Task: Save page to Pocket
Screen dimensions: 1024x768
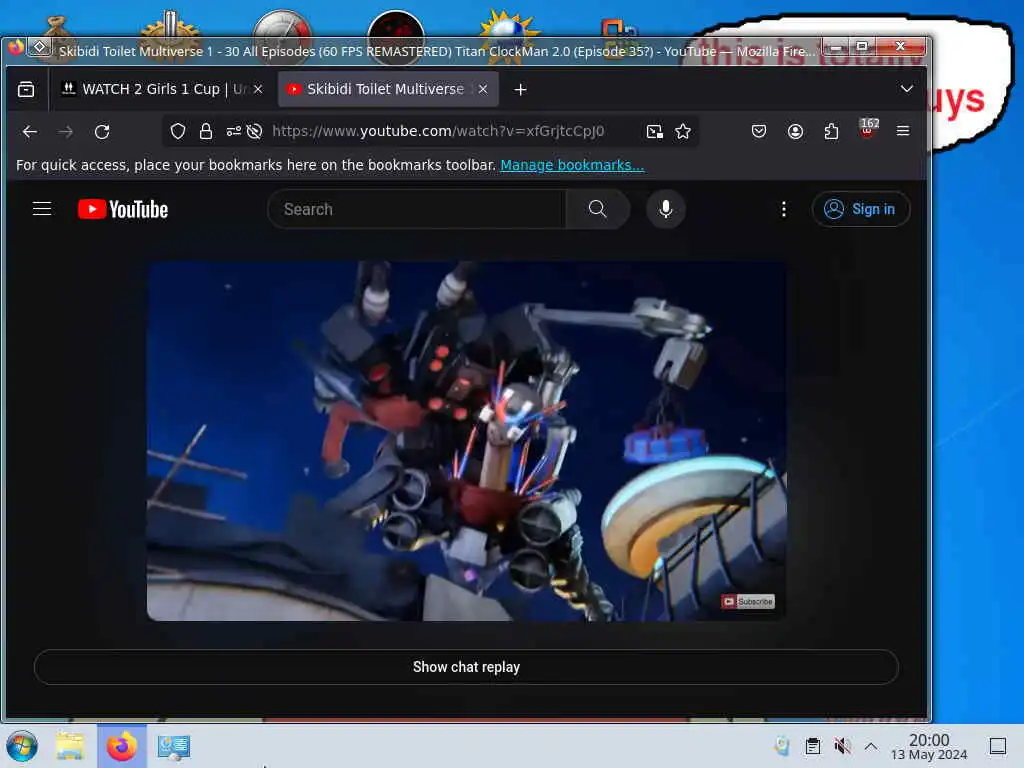Action: pos(759,131)
